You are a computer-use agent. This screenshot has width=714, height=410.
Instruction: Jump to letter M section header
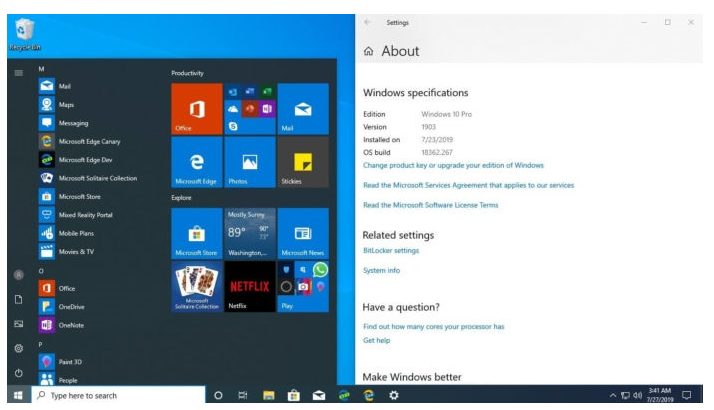[41, 69]
